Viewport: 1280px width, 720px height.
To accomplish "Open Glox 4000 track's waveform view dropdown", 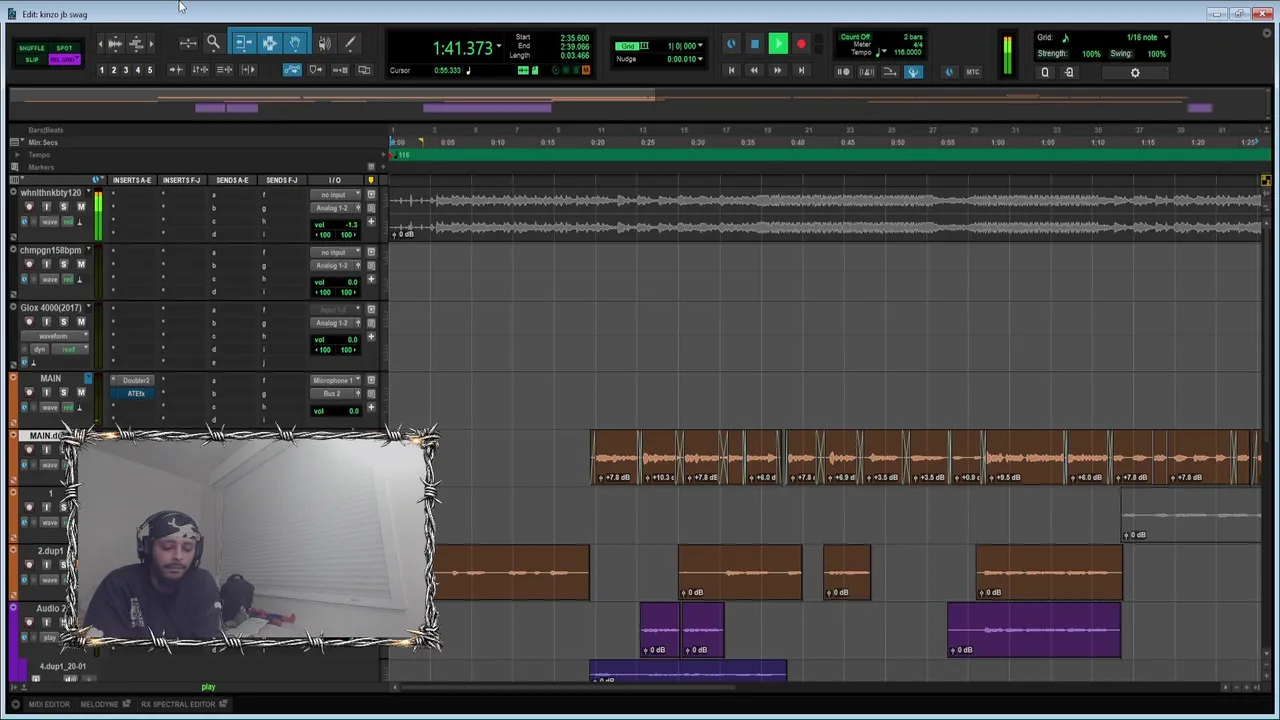I will pyautogui.click(x=53, y=336).
